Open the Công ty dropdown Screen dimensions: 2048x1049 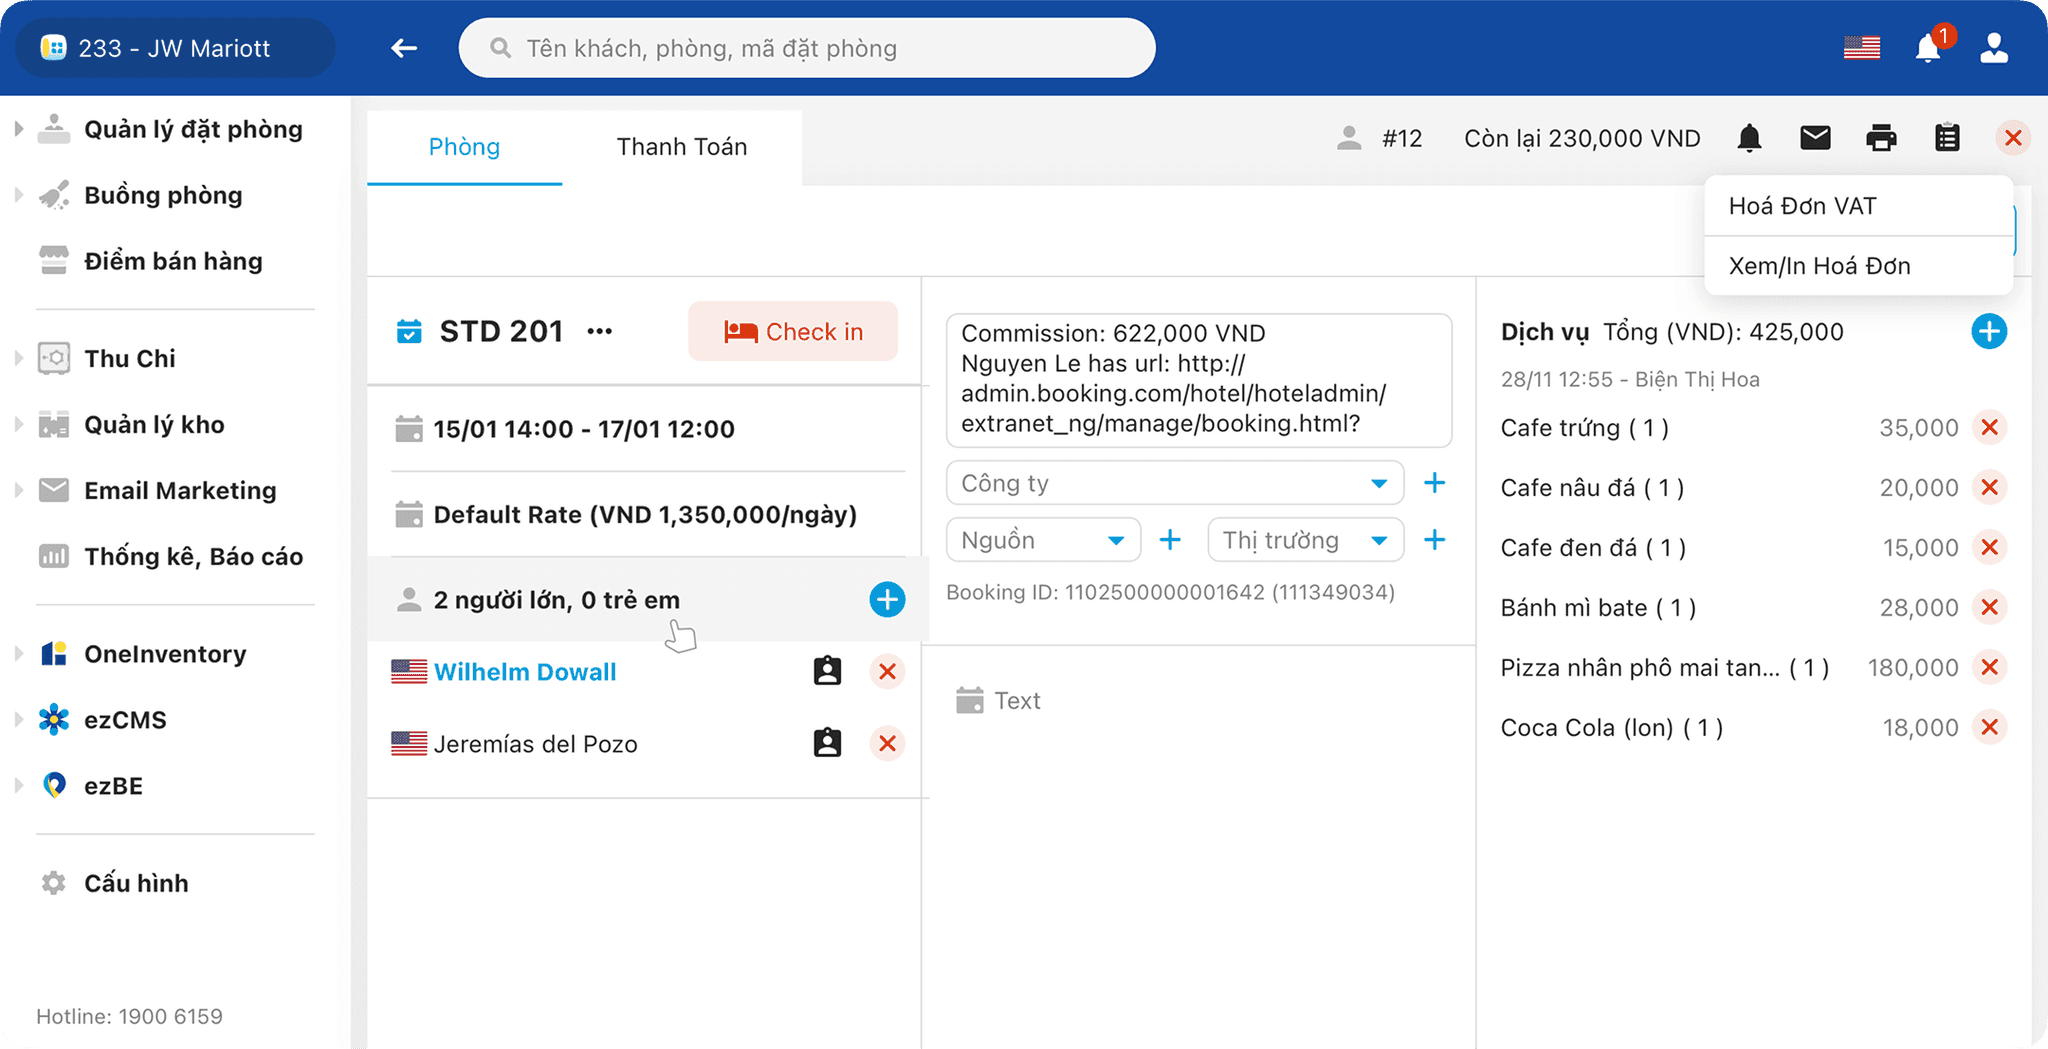(x=1174, y=483)
